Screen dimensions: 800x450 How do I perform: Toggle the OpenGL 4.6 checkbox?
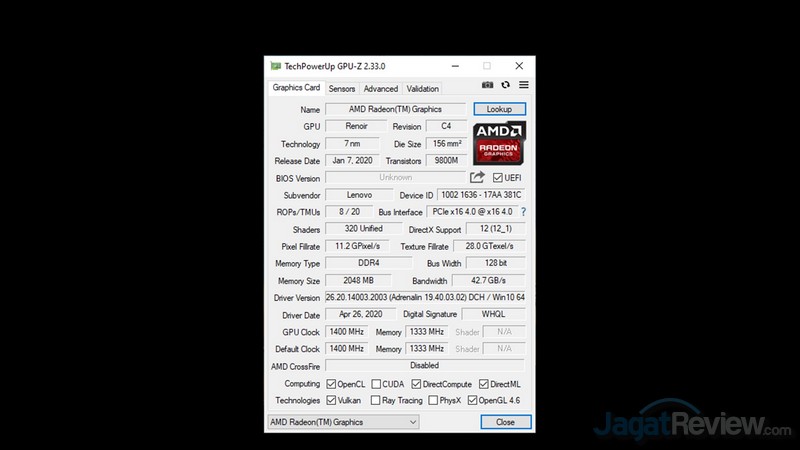472,401
